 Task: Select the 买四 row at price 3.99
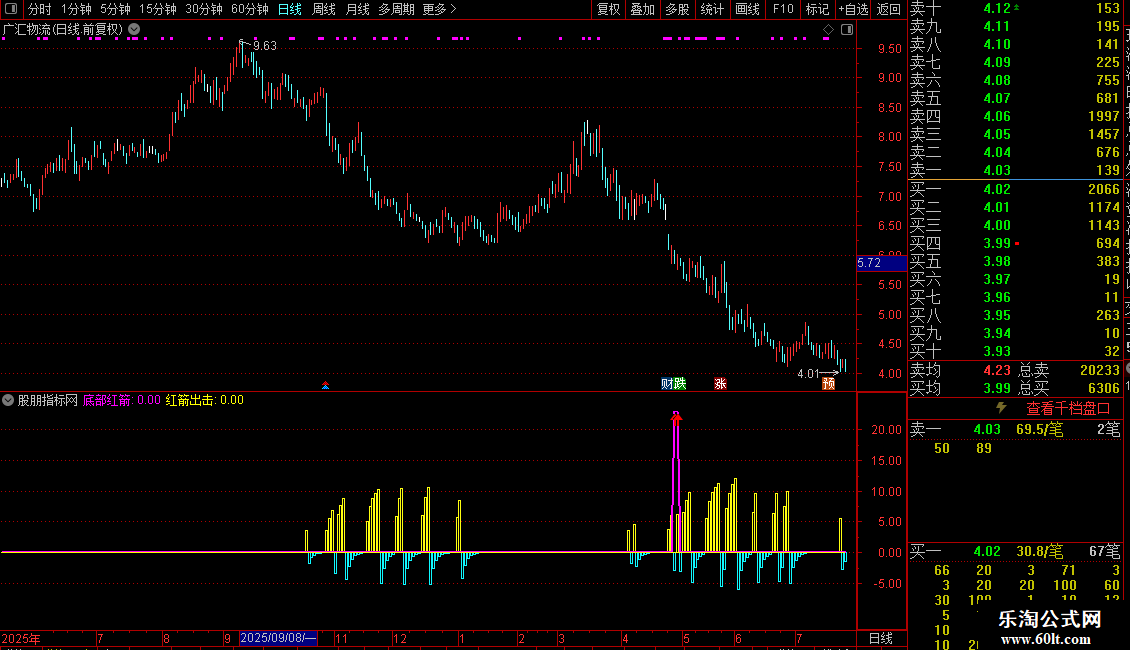pyautogui.click(x=1015, y=243)
